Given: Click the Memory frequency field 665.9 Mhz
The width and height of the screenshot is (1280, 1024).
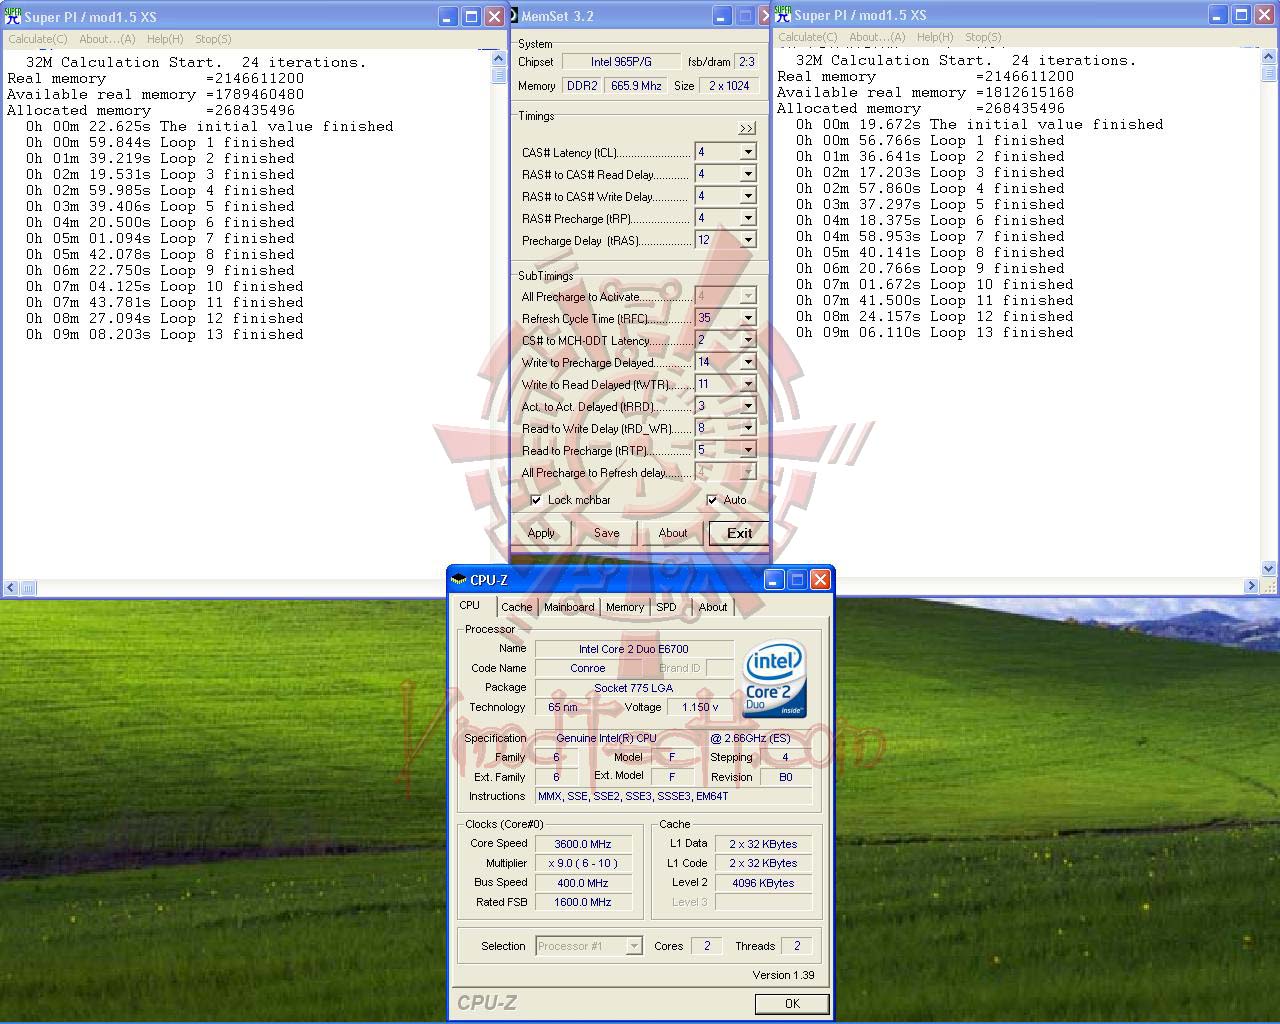Looking at the screenshot, I should [x=636, y=86].
